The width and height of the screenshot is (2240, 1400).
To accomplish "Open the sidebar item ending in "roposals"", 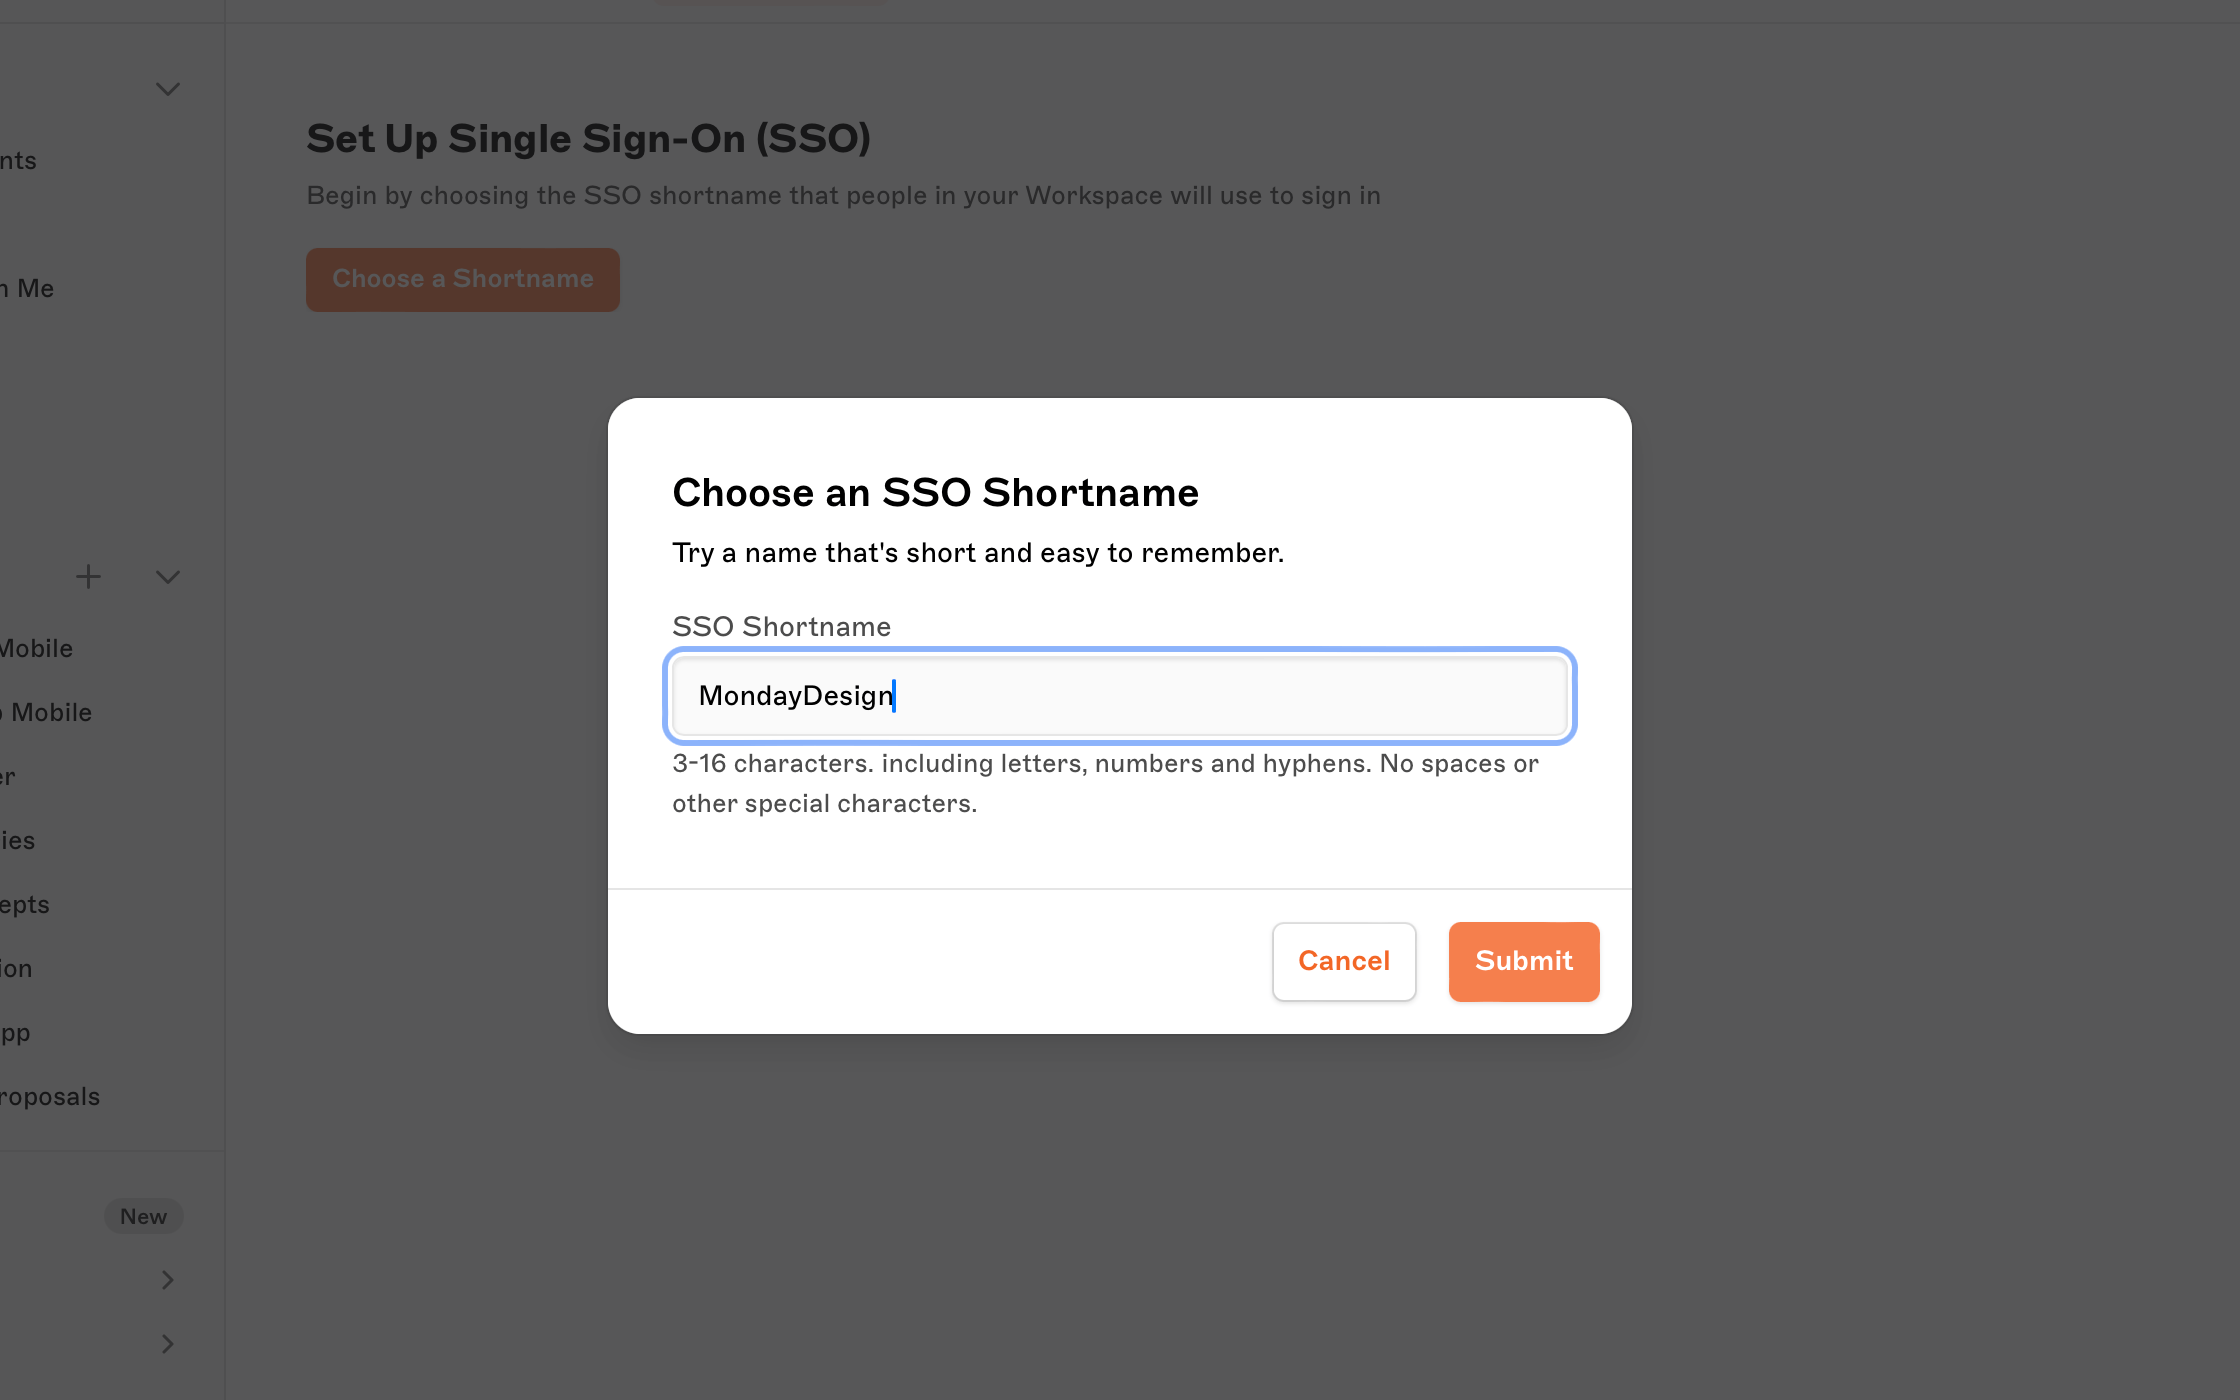I will click(x=50, y=1097).
